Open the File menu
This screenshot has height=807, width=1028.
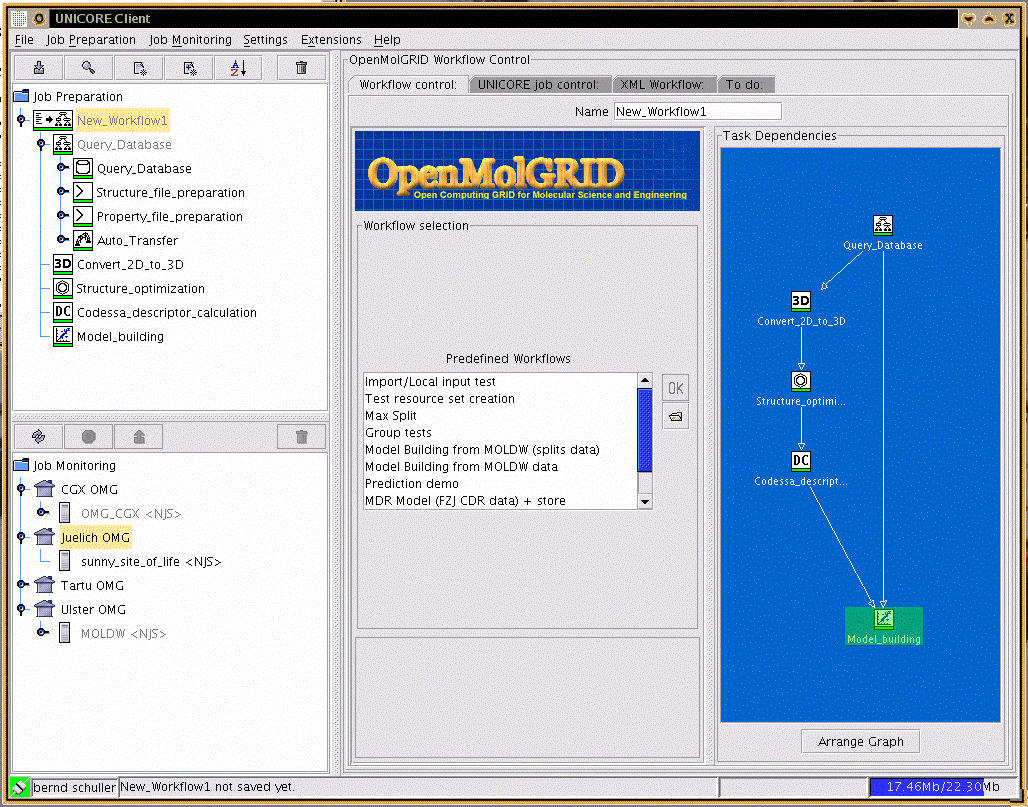(x=24, y=40)
